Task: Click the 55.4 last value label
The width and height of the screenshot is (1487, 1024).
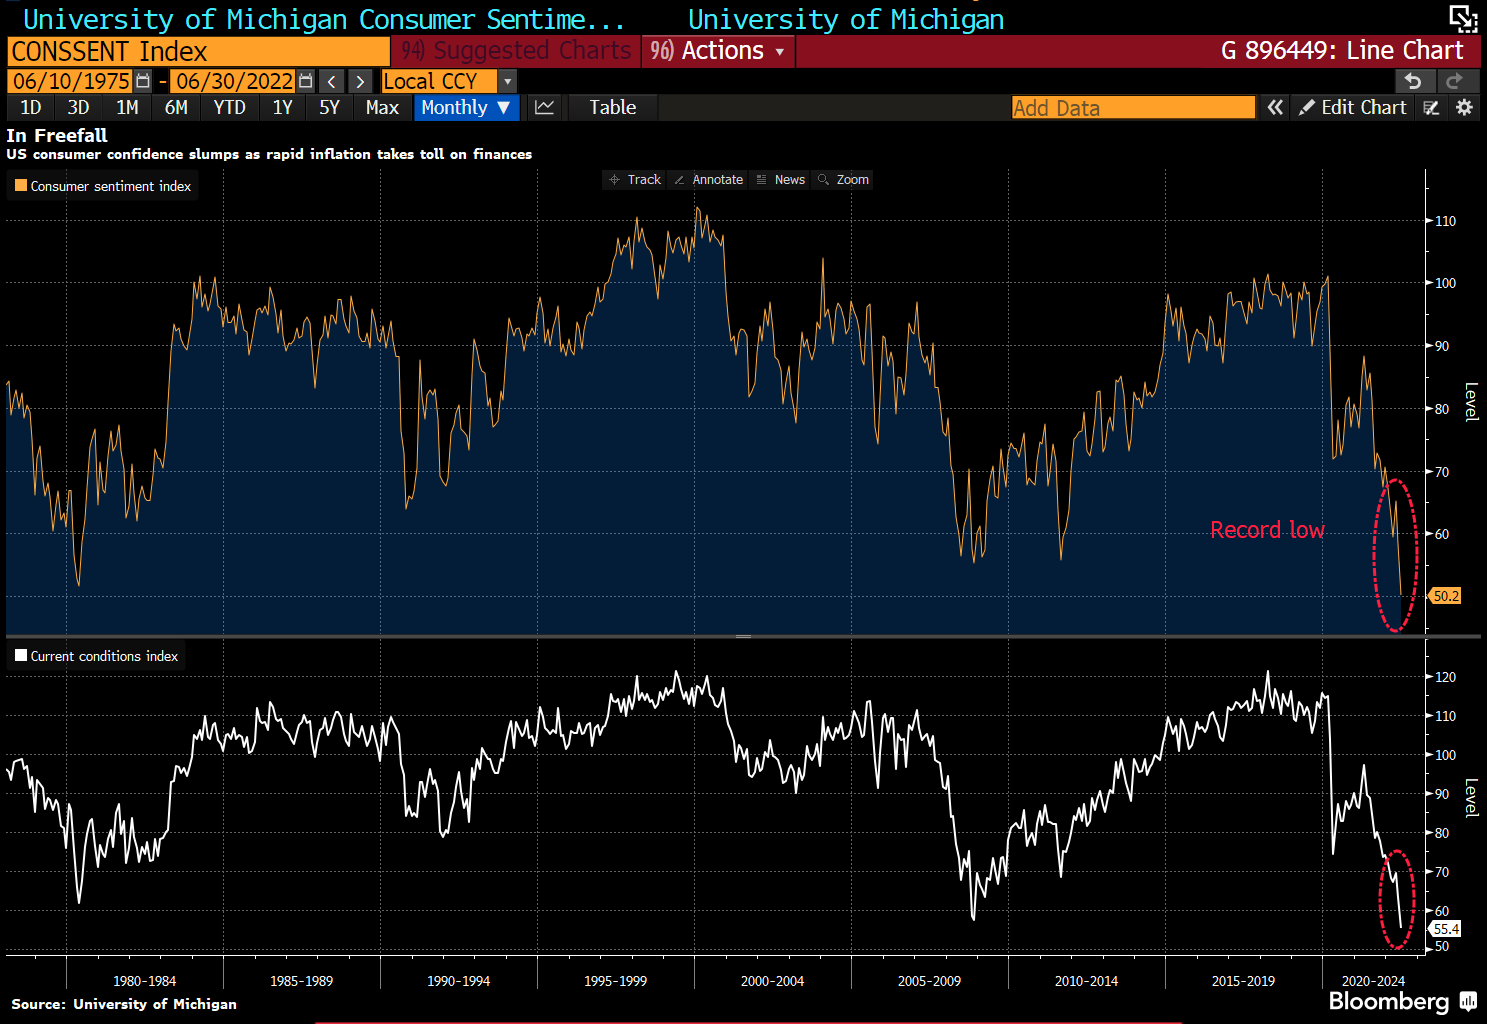Action: (x=1446, y=929)
